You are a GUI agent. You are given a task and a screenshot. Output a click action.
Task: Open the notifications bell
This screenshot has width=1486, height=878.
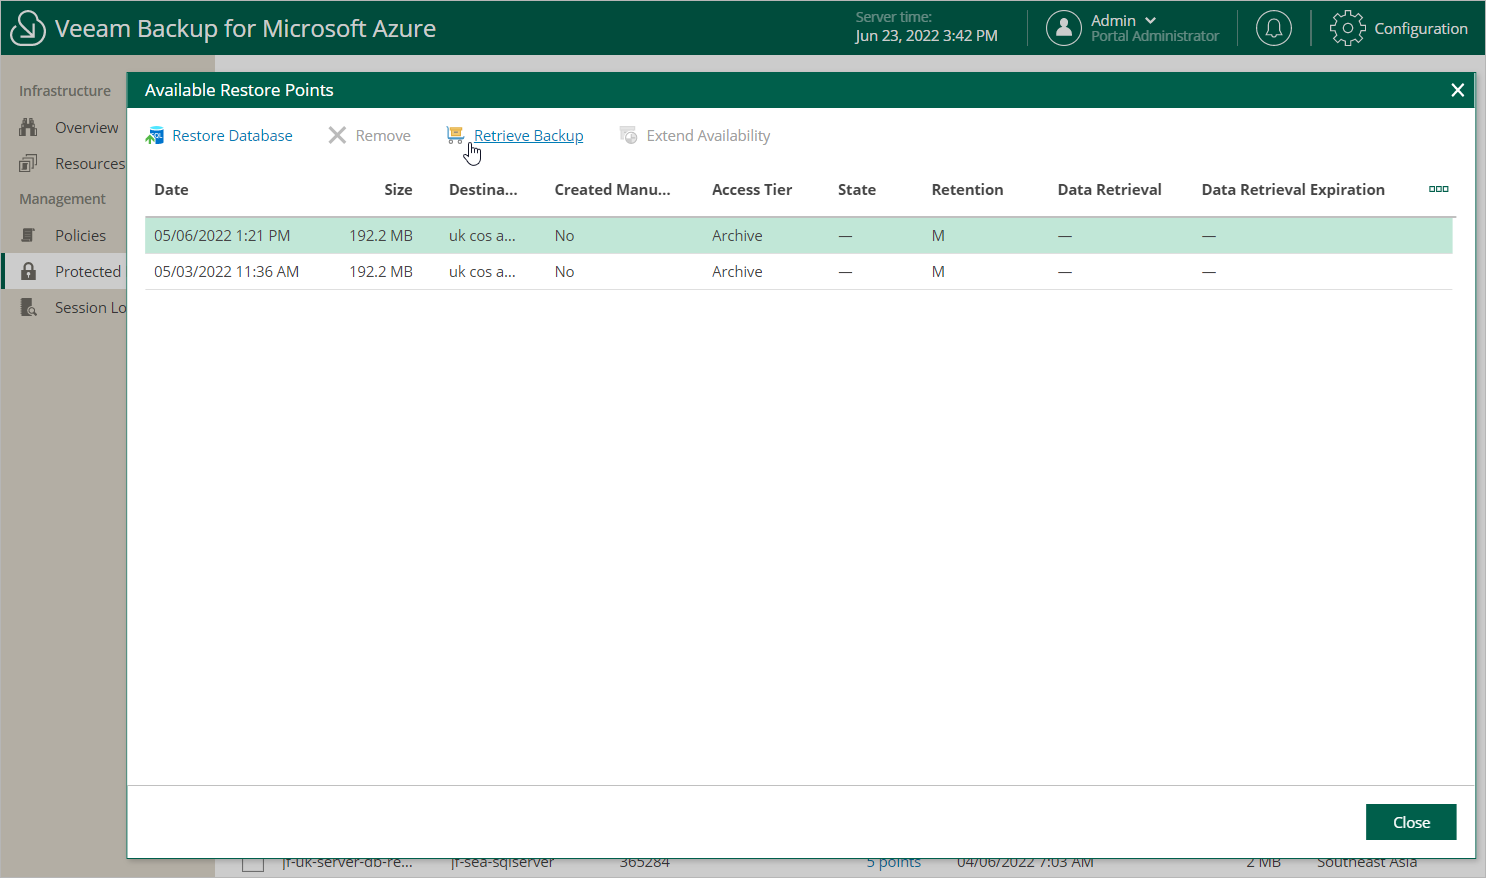tap(1273, 28)
